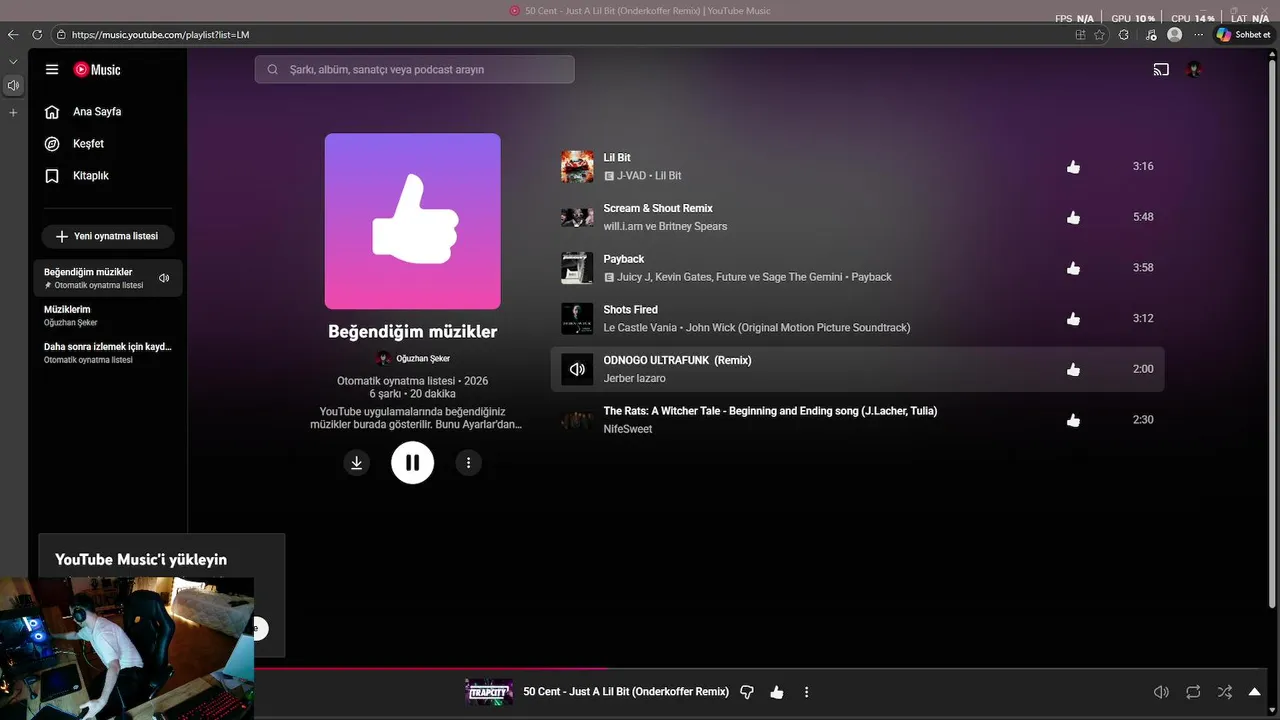Add new vertical tab plus icon
1280x720 pixels.
[x=13, y=113]
